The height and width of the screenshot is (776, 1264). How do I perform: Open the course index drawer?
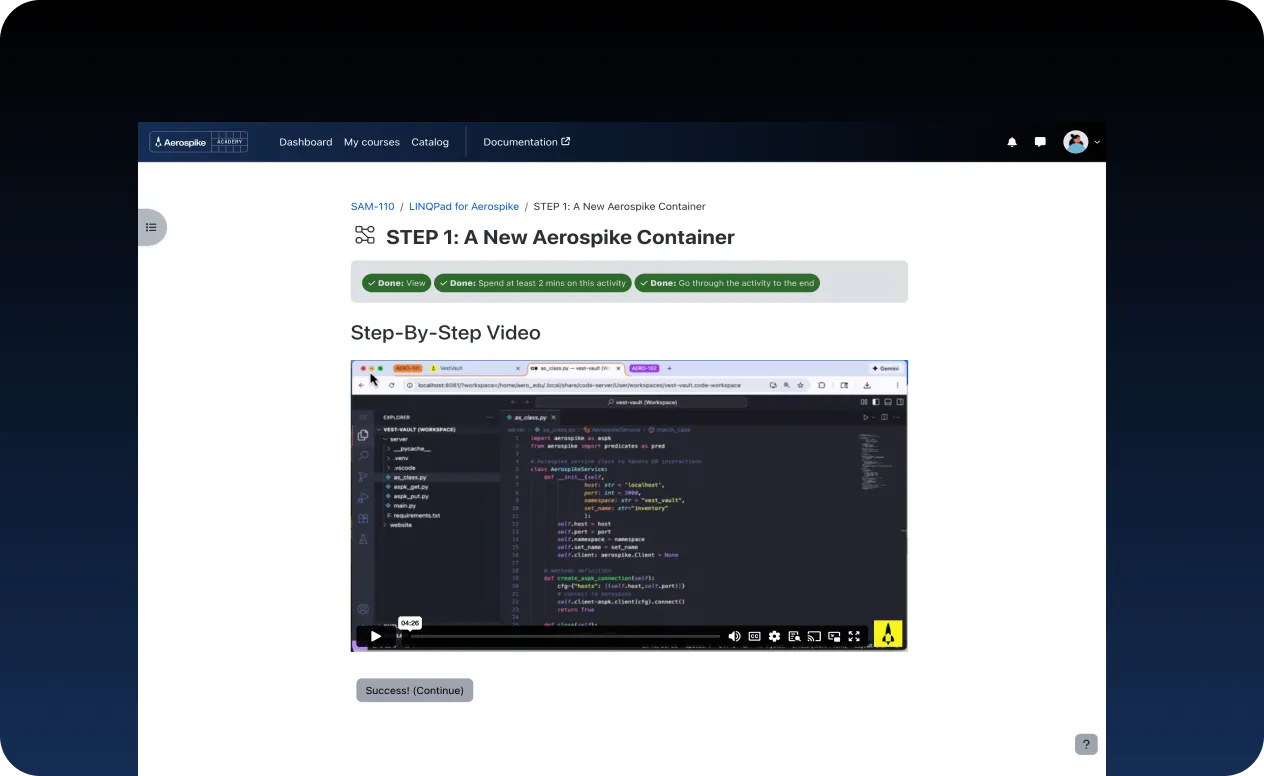coord(151,227)
